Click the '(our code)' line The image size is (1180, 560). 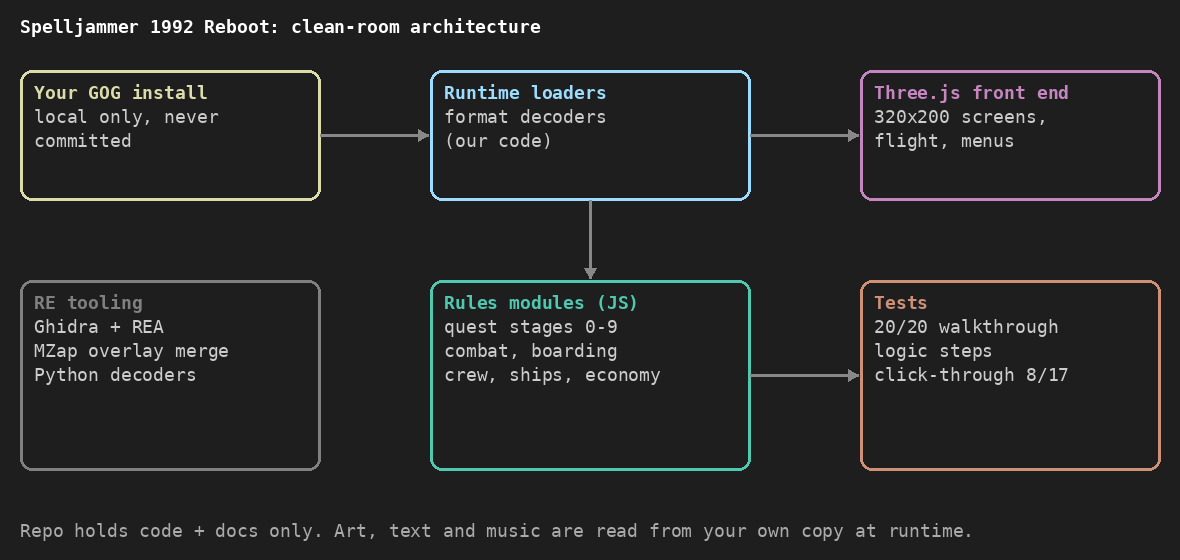(497, 141)
